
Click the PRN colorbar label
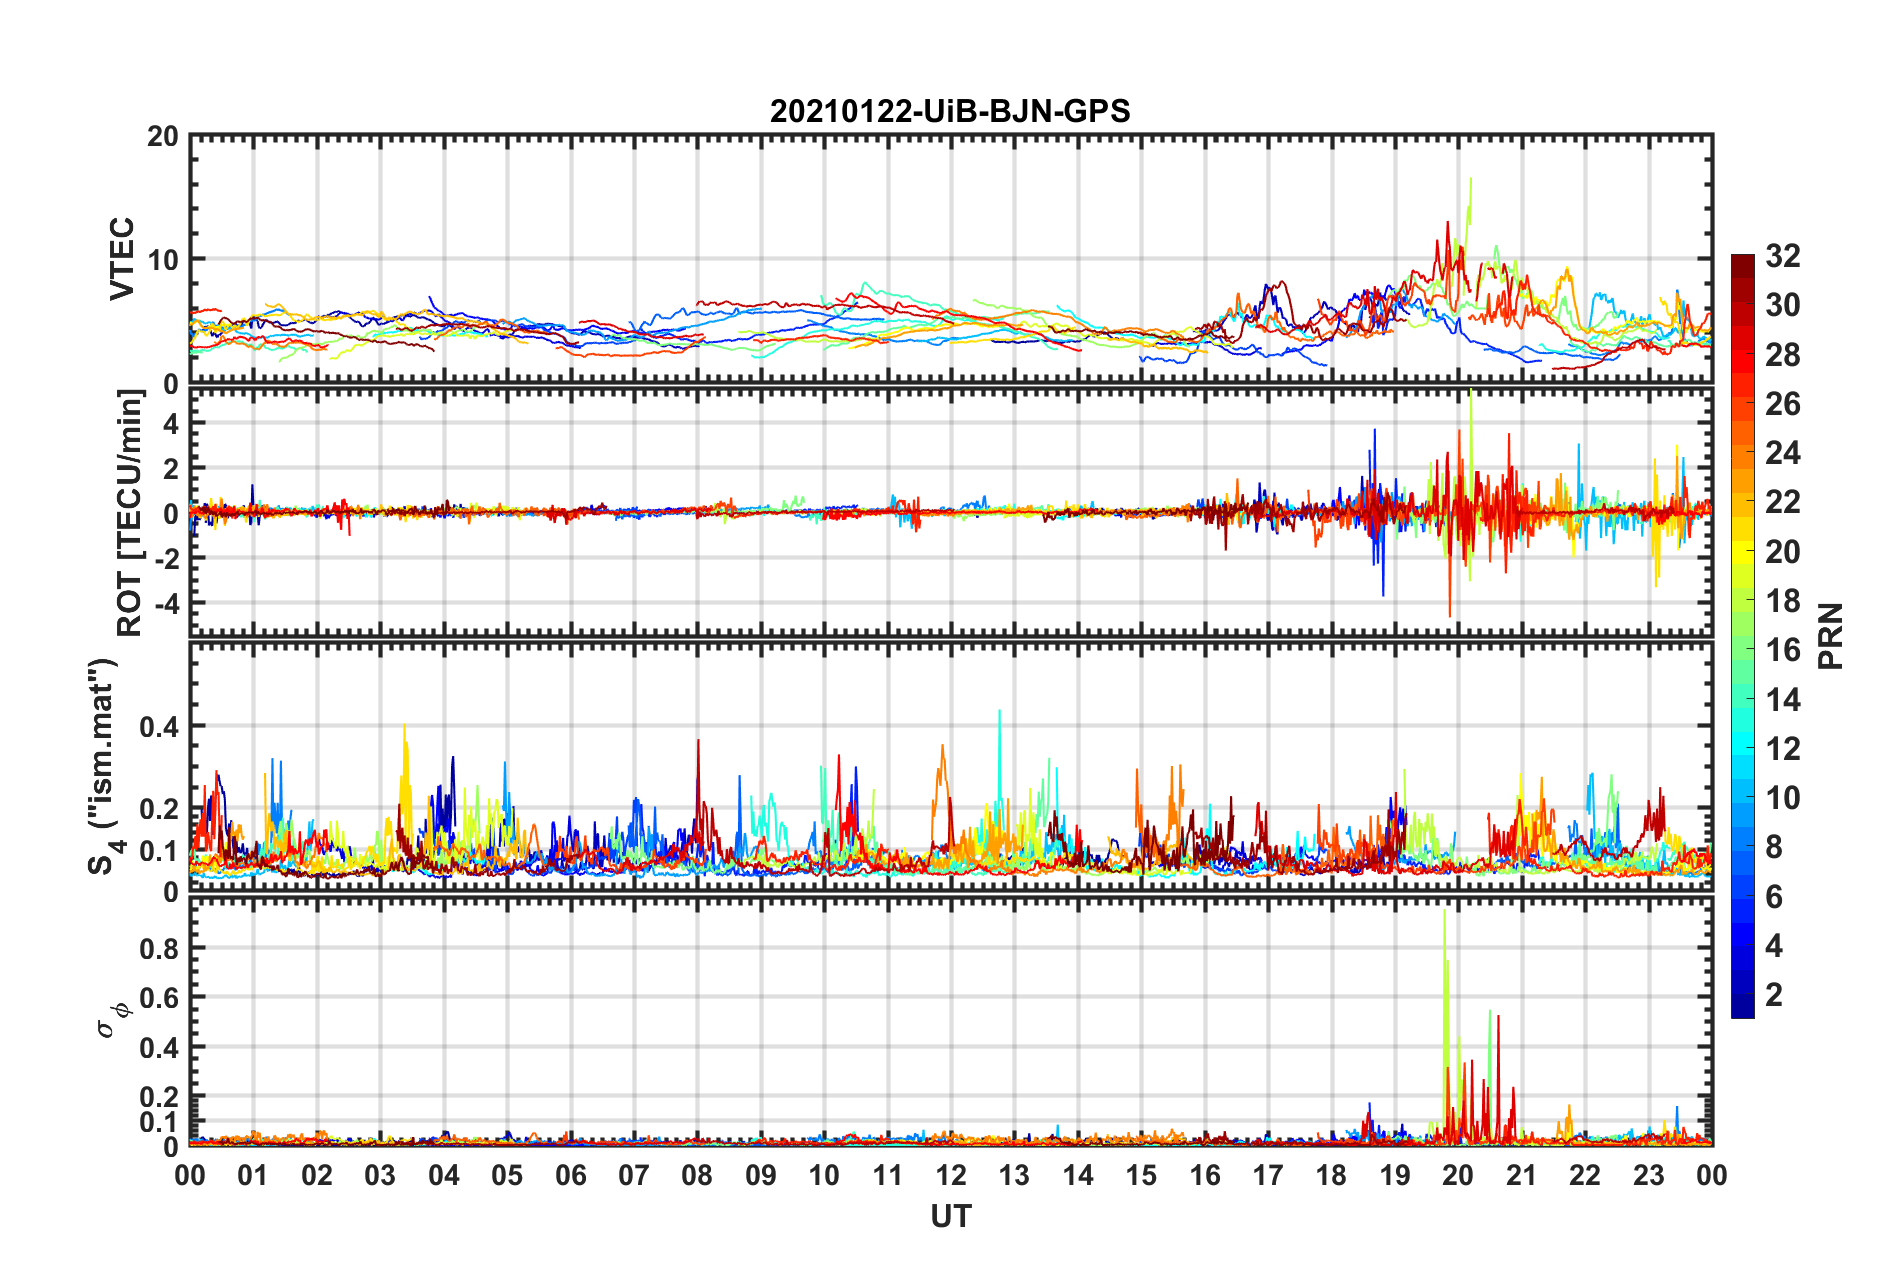coord(1831,636)
